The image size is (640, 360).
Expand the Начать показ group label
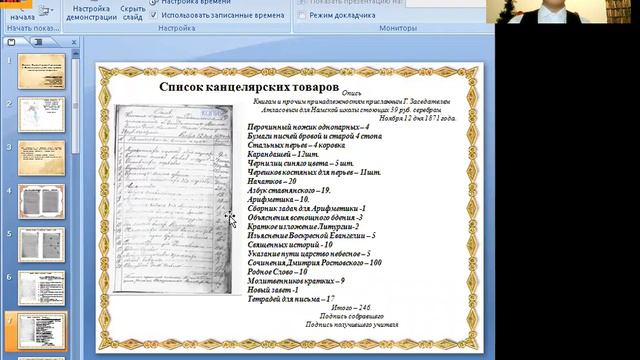click(x=33, y=28)
